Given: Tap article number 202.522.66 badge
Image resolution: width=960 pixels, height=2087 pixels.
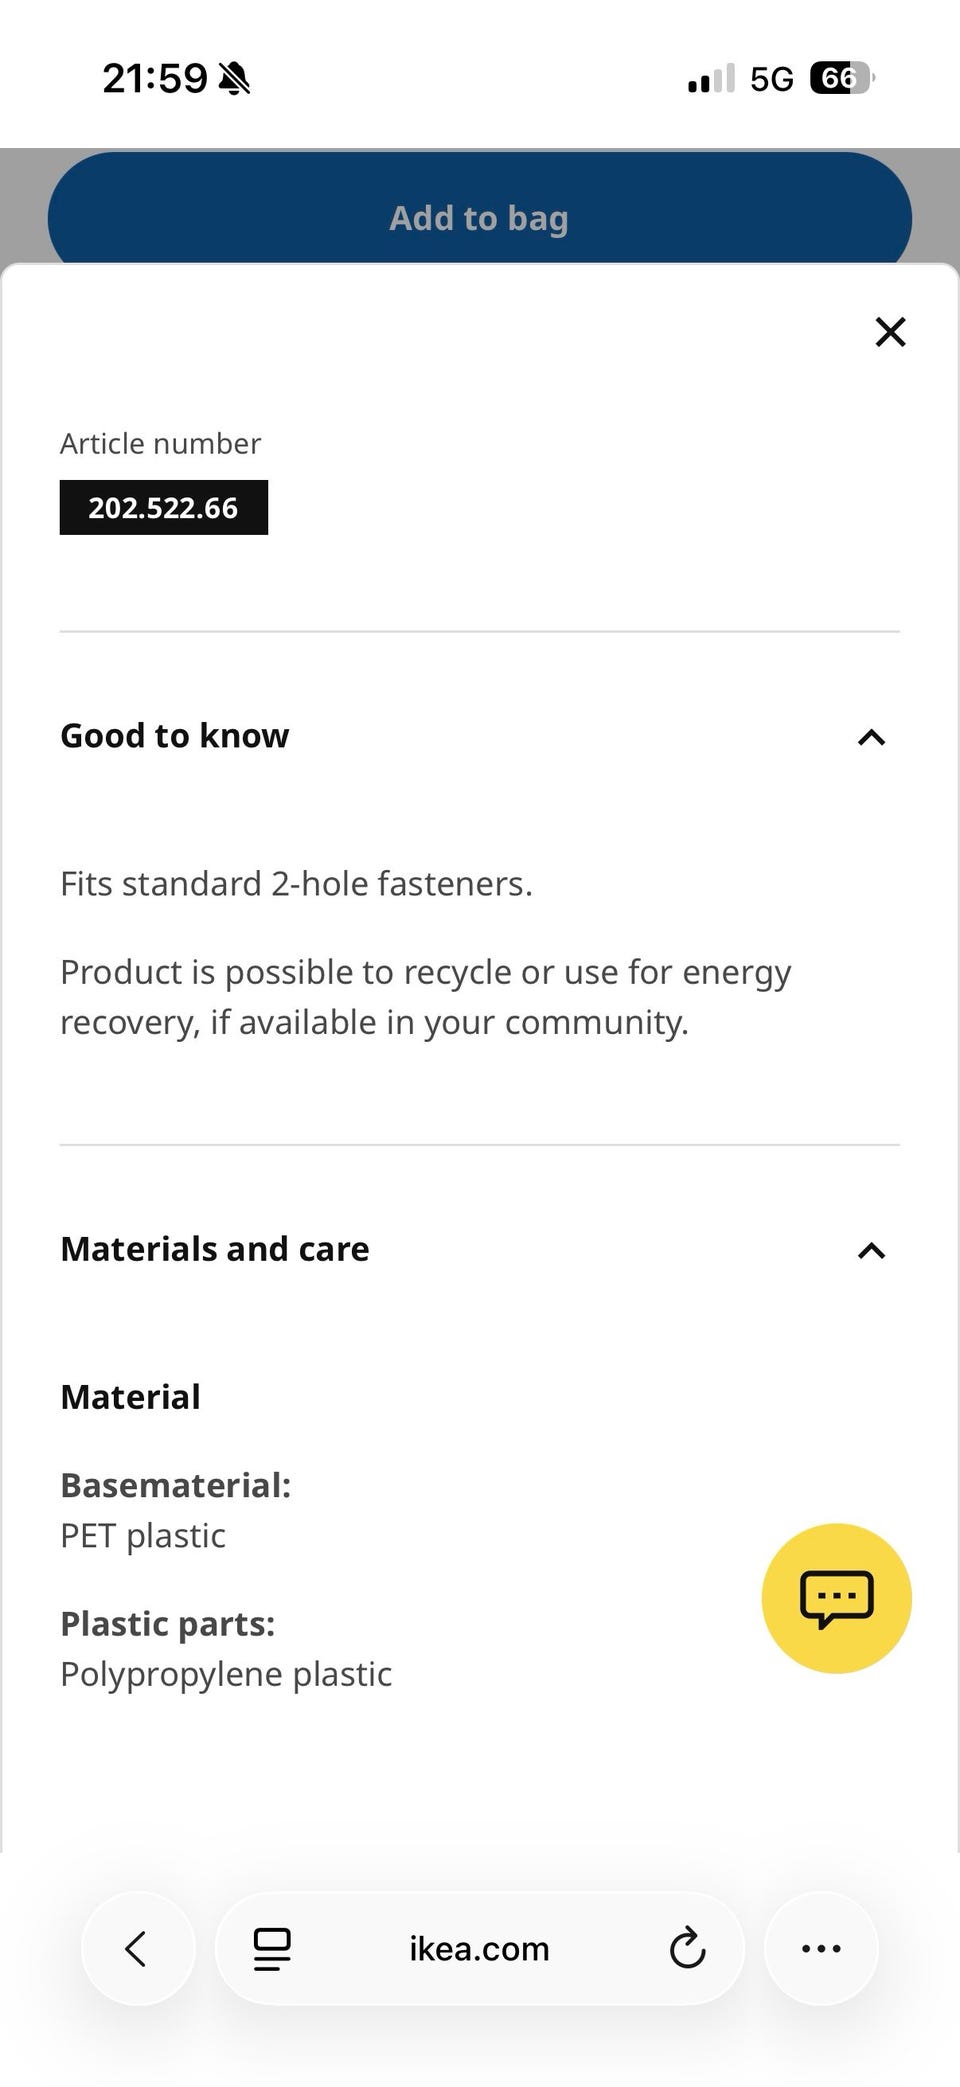Looking at the screenshot, I should 164,508.
